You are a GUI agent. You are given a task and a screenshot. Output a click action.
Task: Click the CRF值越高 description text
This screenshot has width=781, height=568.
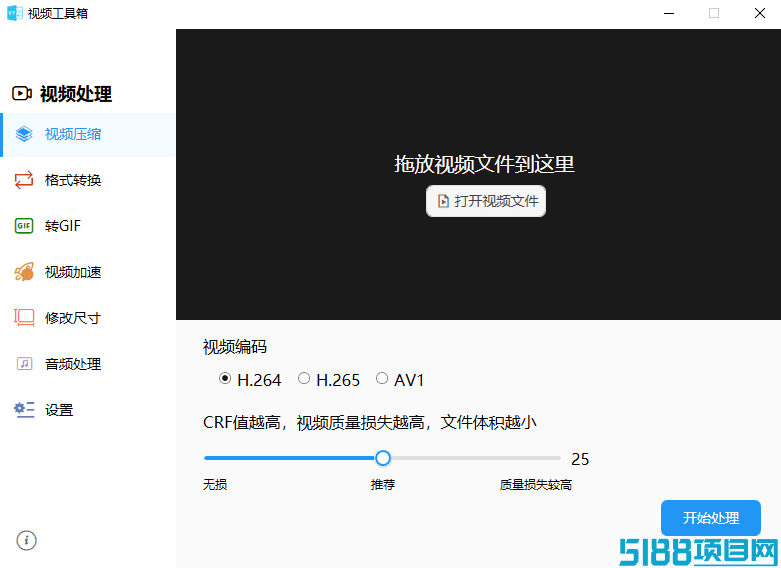point(369,423)
